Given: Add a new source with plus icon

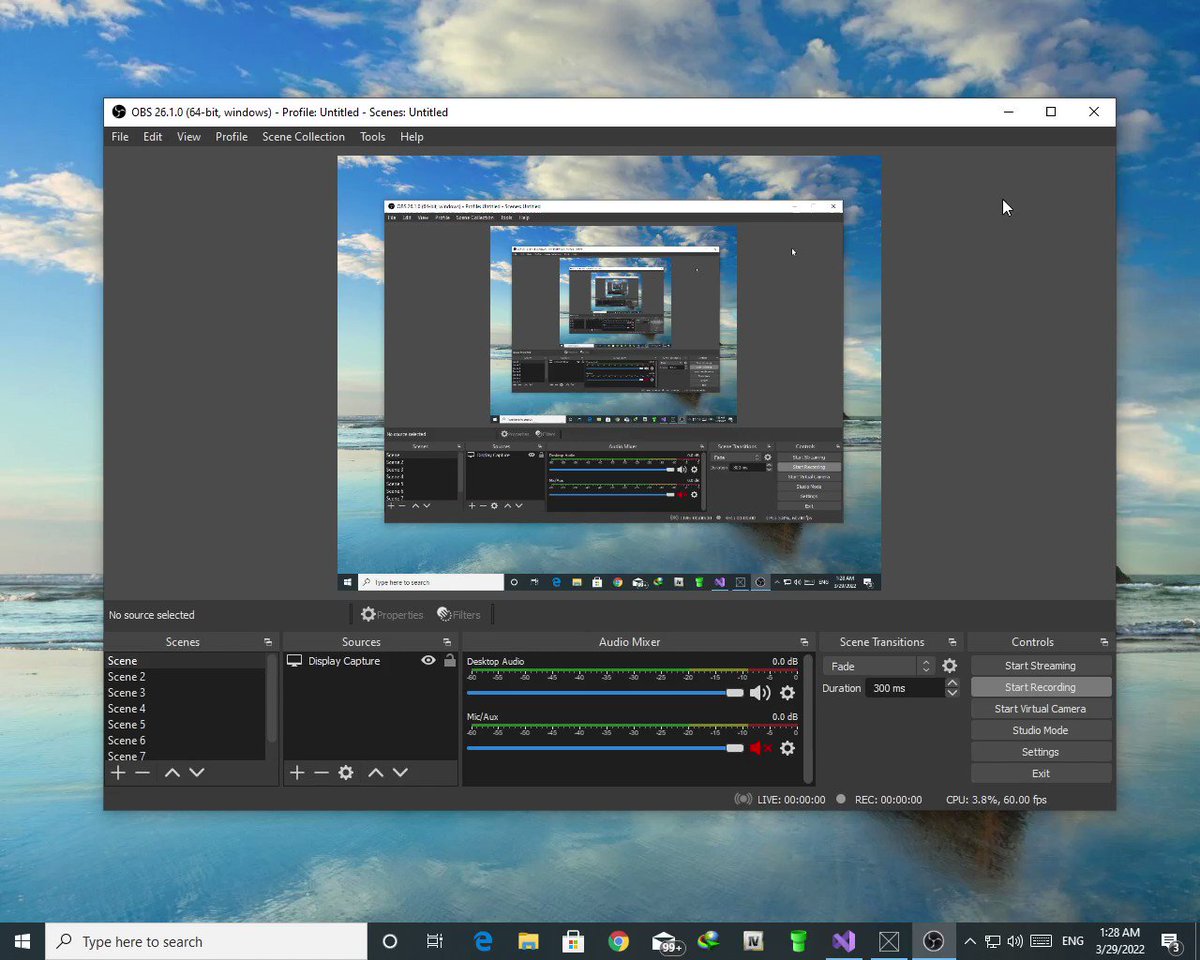Looking at the screenshot, I should pyautogui.click(x=296, y=773).
